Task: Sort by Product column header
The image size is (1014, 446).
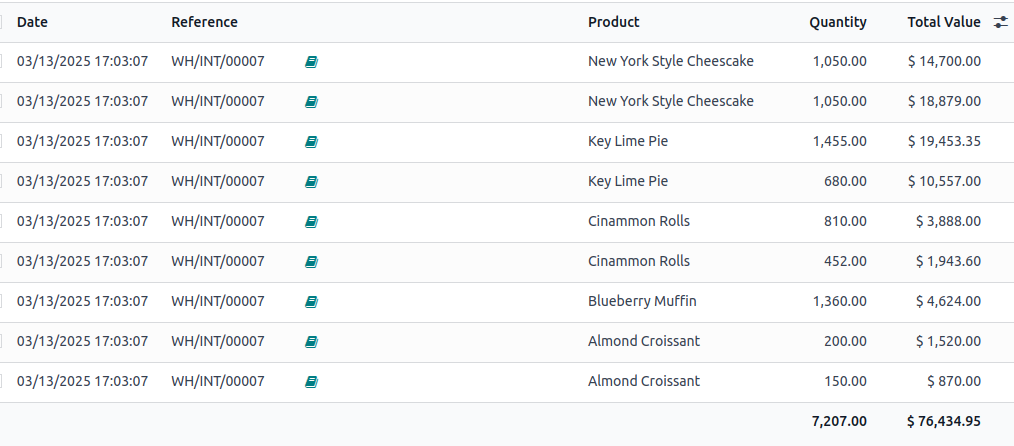Action: pos(614,22)
